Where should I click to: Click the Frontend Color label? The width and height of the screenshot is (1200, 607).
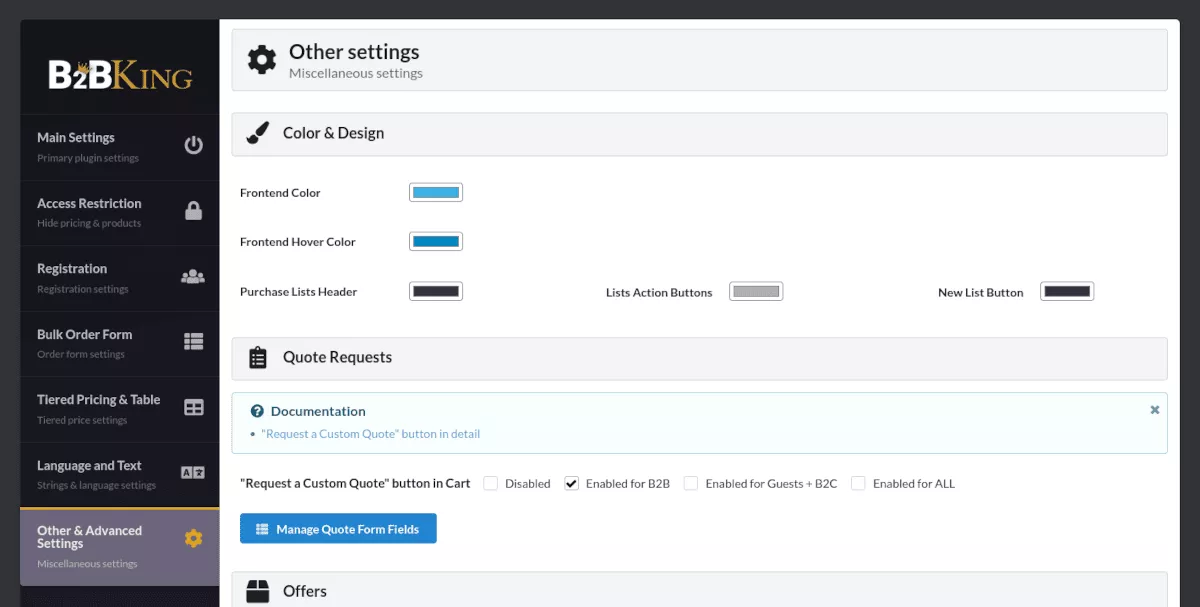[280, 193]
